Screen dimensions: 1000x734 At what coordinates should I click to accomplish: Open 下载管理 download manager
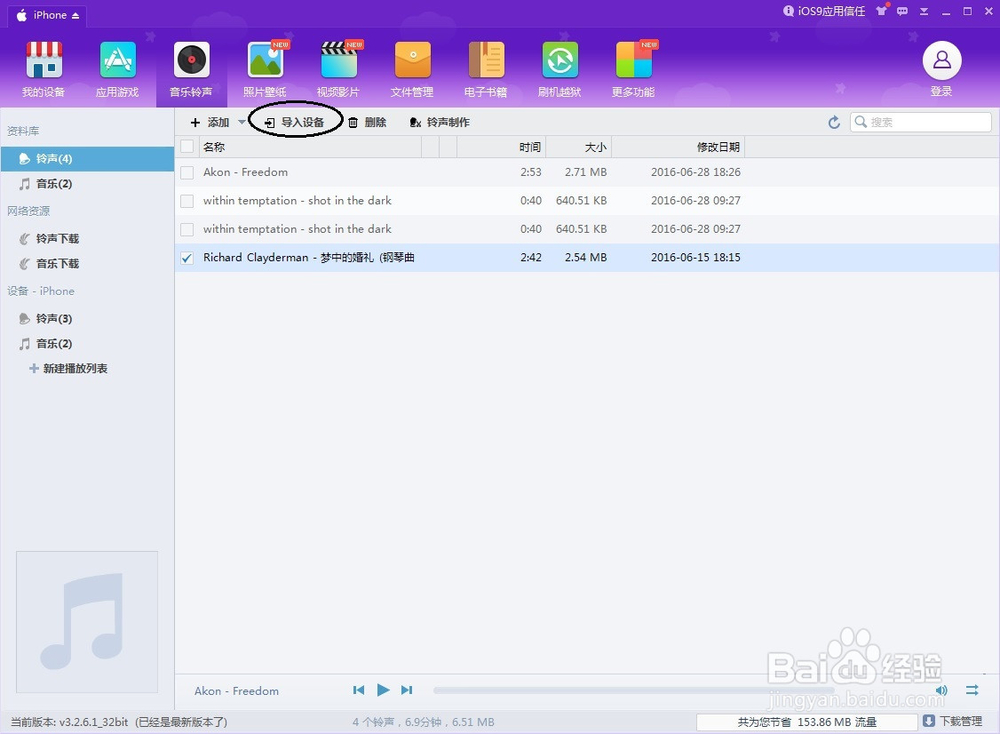(953, 721)
